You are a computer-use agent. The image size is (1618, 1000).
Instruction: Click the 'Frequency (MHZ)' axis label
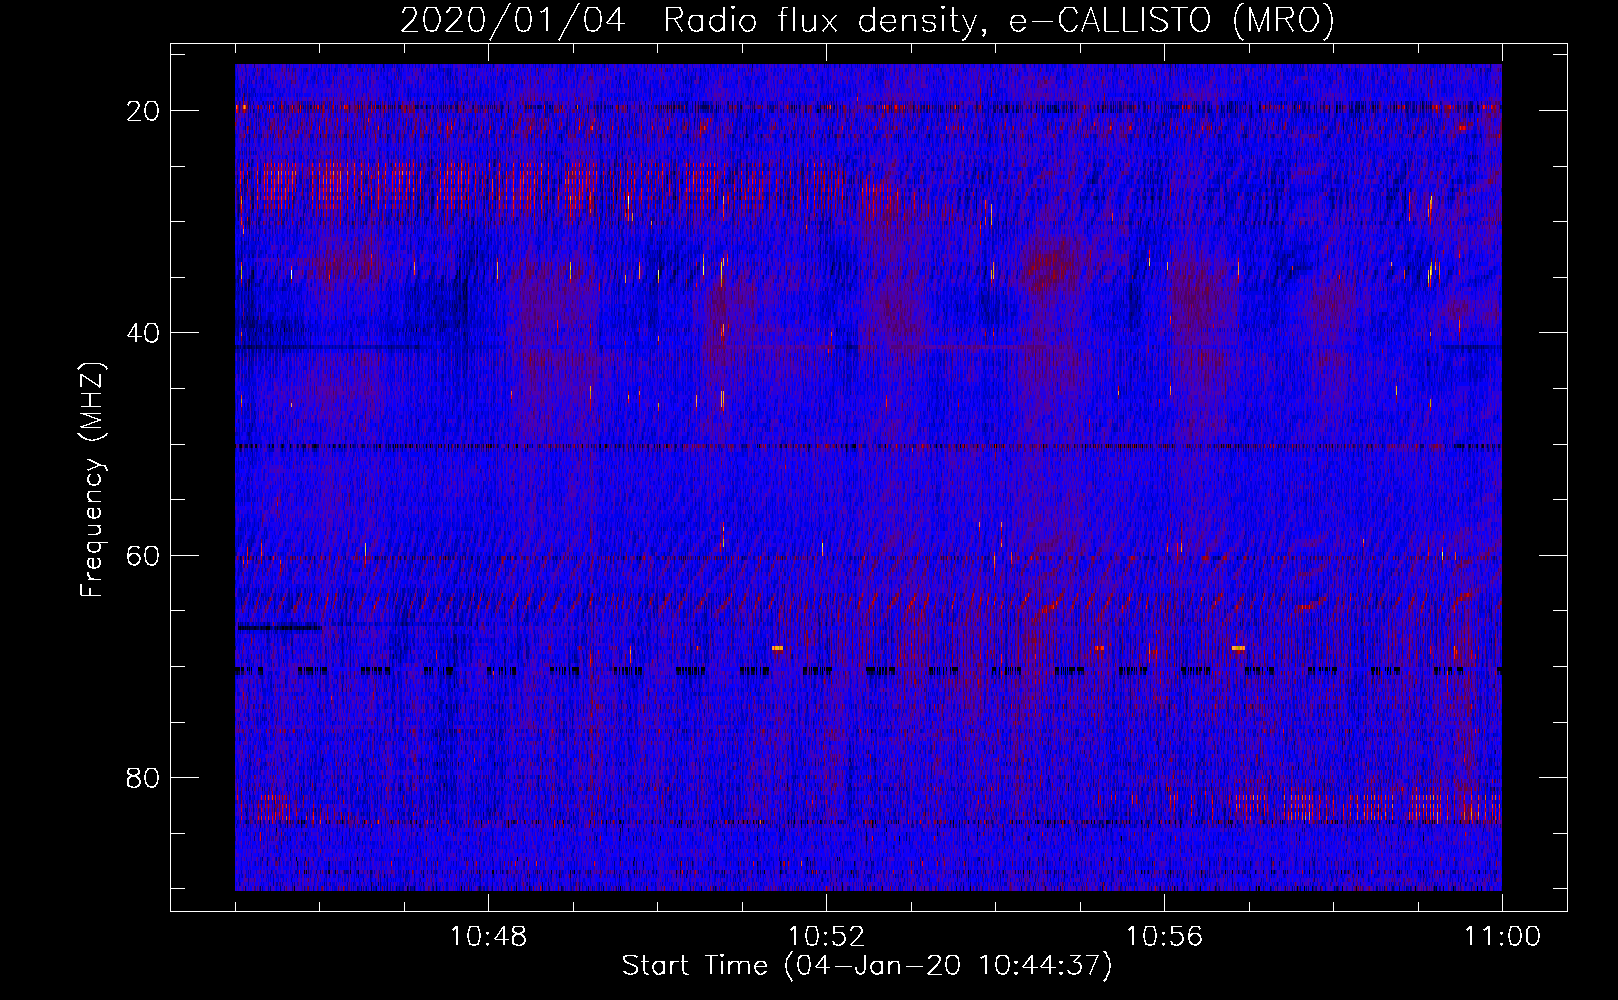[92, 480]
